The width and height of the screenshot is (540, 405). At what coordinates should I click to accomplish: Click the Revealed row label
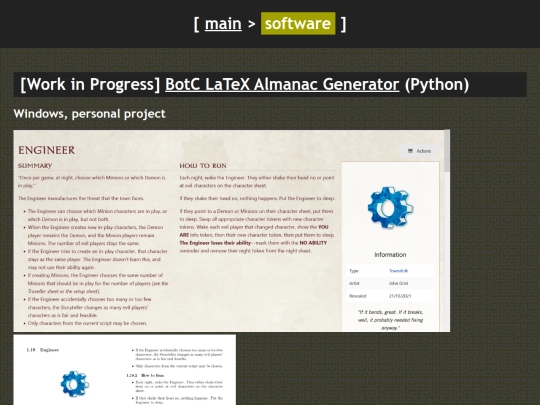[x=357, y=296]
